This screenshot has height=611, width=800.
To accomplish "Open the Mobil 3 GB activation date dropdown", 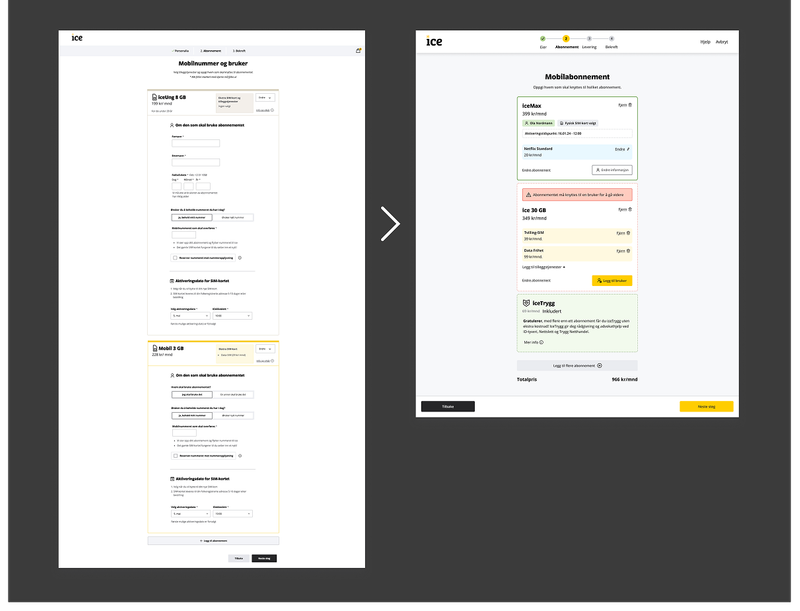I will tap(190, 514).
